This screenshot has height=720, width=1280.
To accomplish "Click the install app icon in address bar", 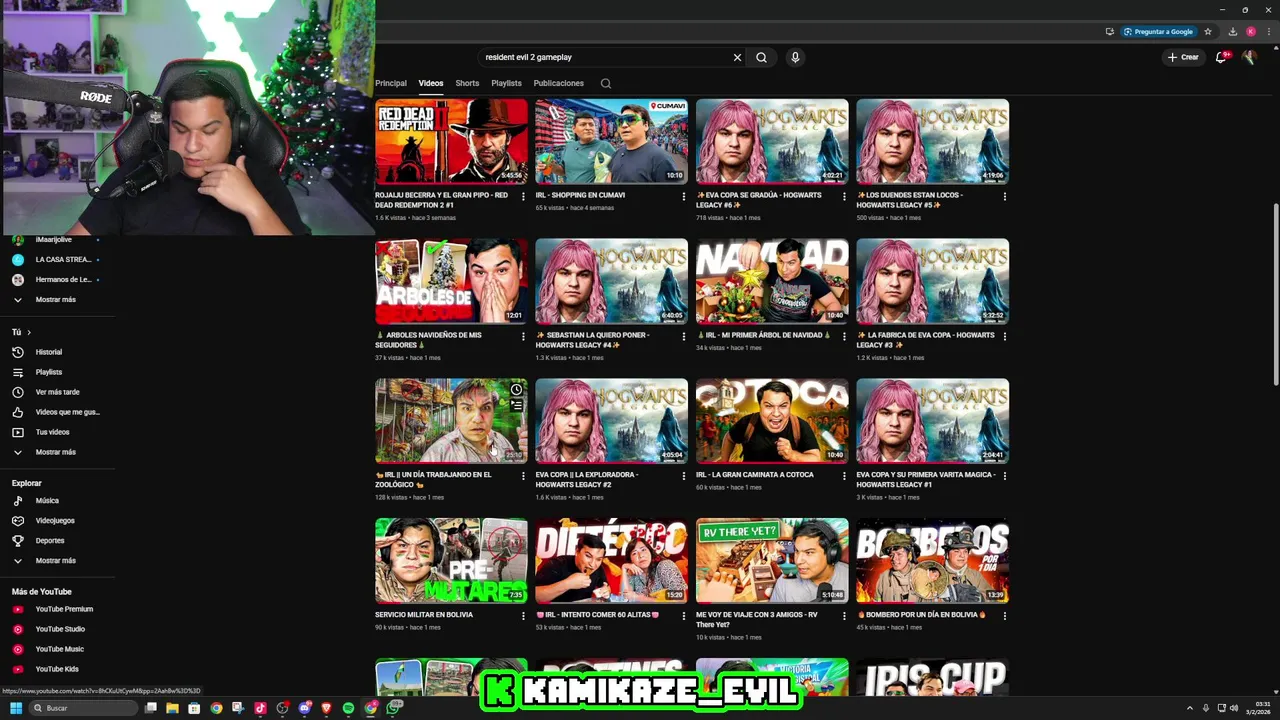I will pyautogui.click(x=1110, y=32).
